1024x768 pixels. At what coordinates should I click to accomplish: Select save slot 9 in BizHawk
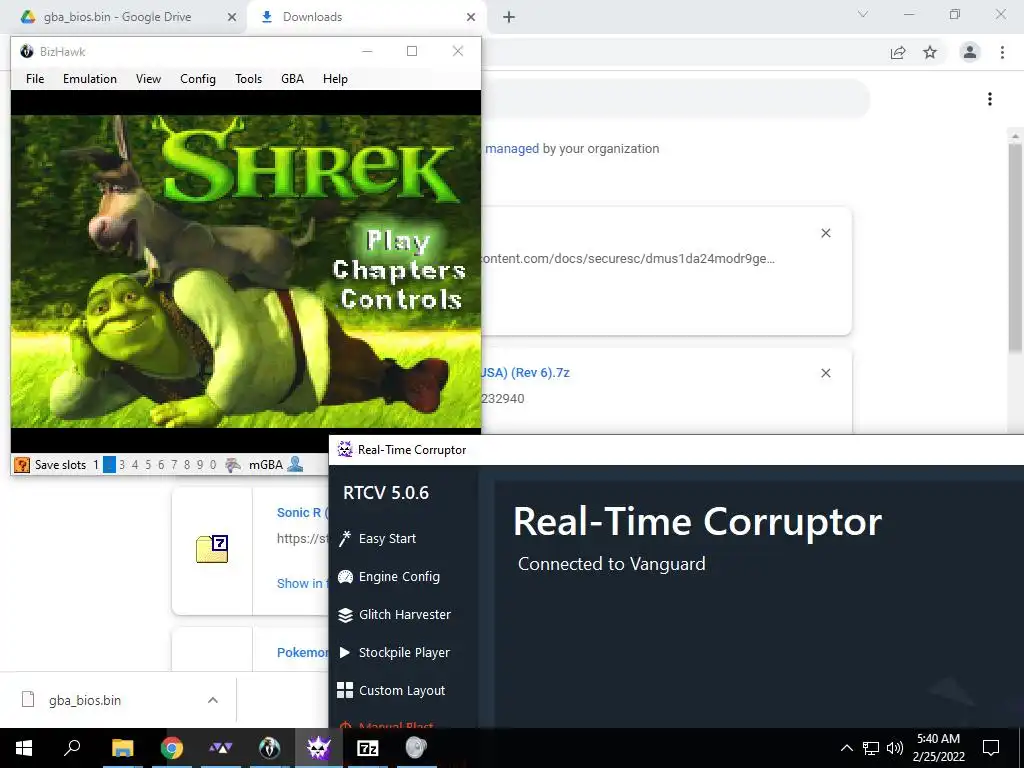tap(200, 465)
